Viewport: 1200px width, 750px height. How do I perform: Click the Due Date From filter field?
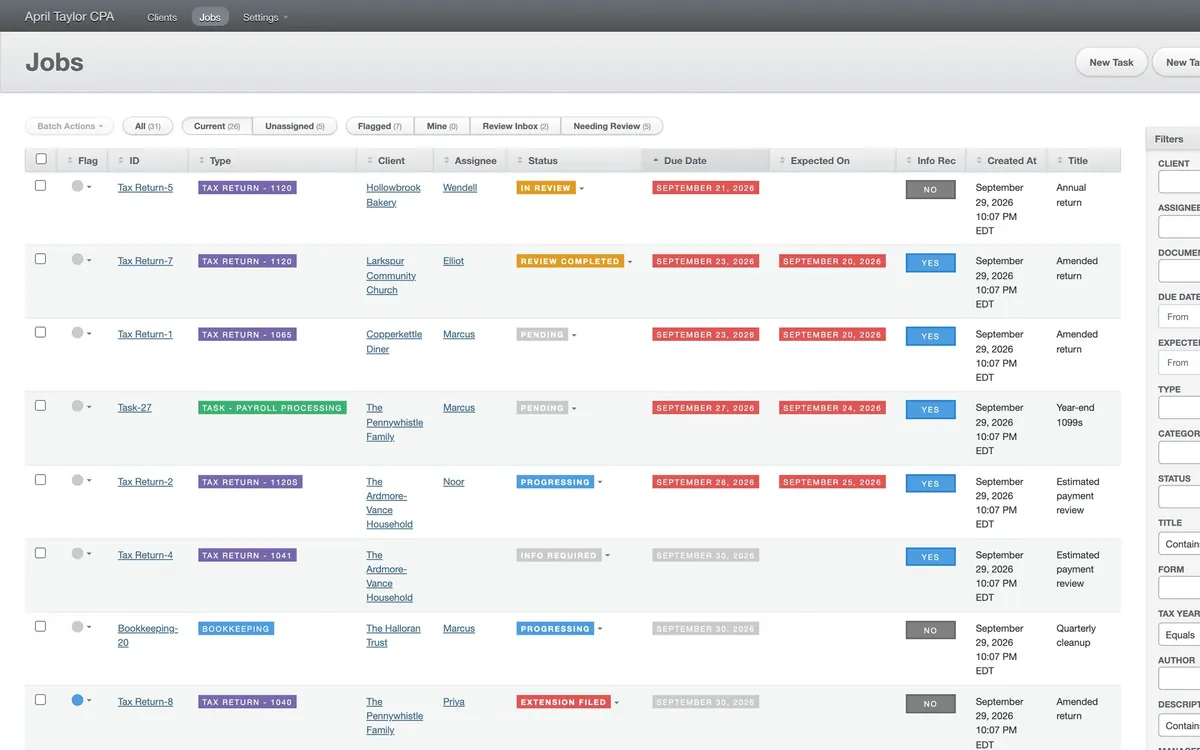[1179, 316]
